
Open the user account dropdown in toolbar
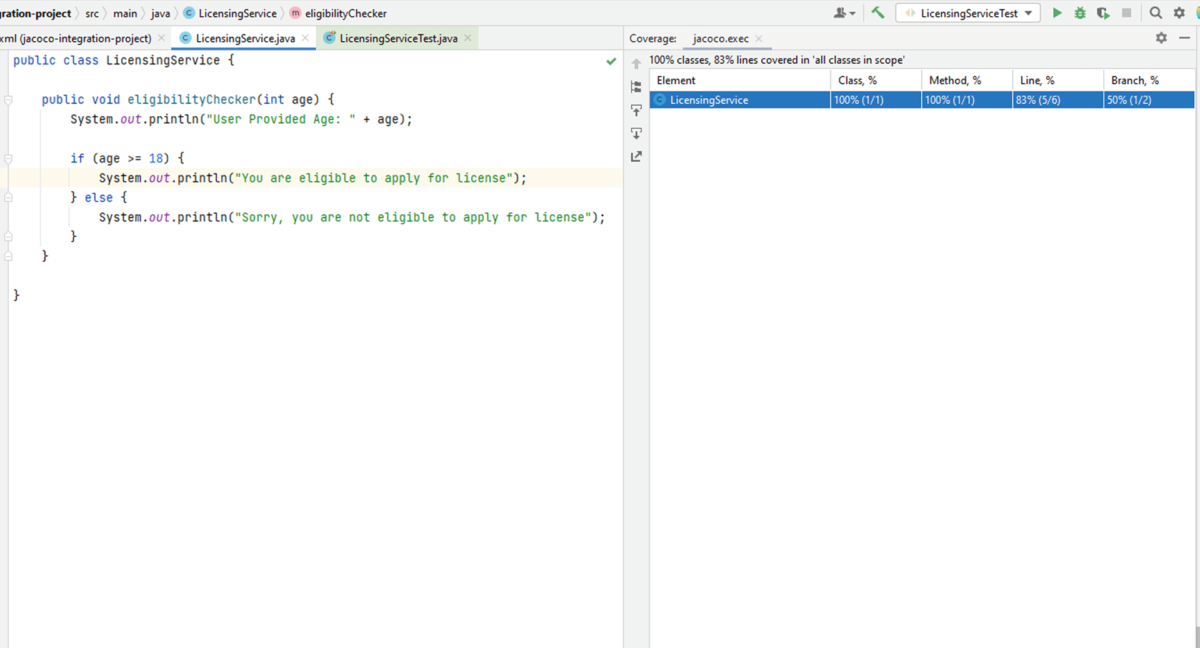click(845, 13)
